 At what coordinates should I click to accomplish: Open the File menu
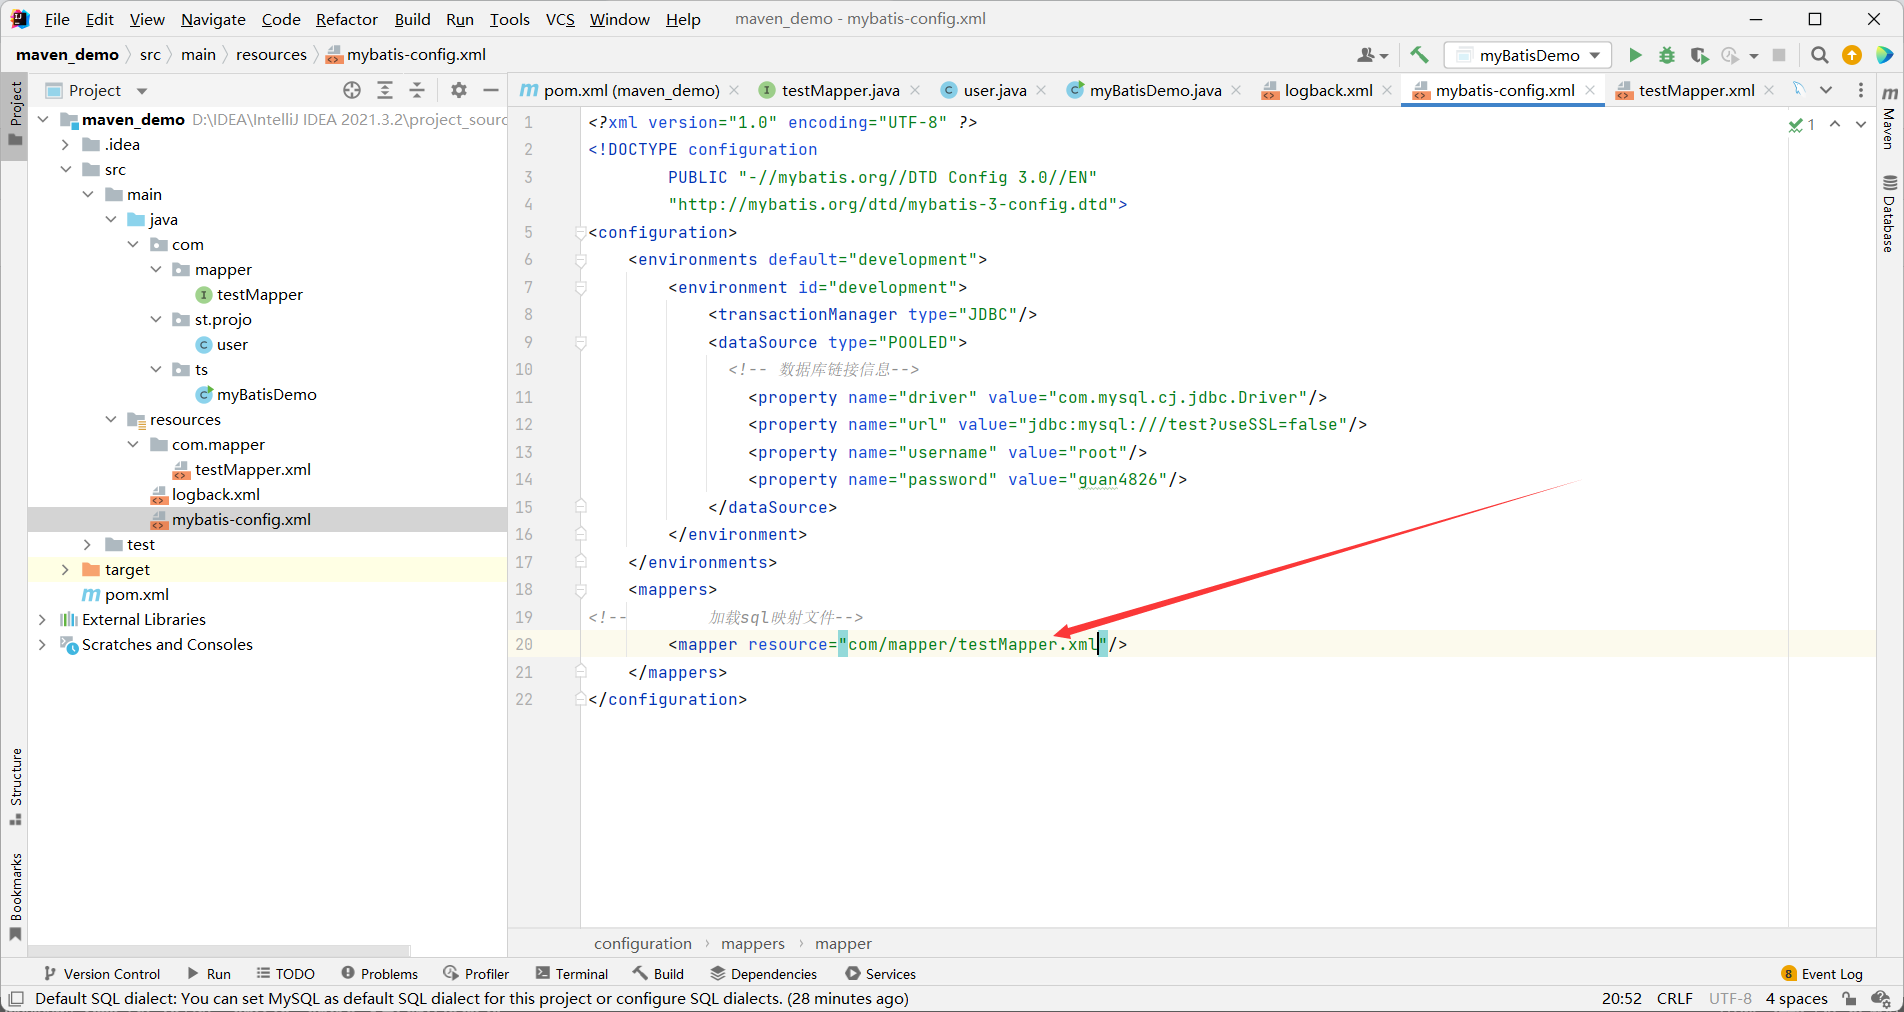point(57,19)
